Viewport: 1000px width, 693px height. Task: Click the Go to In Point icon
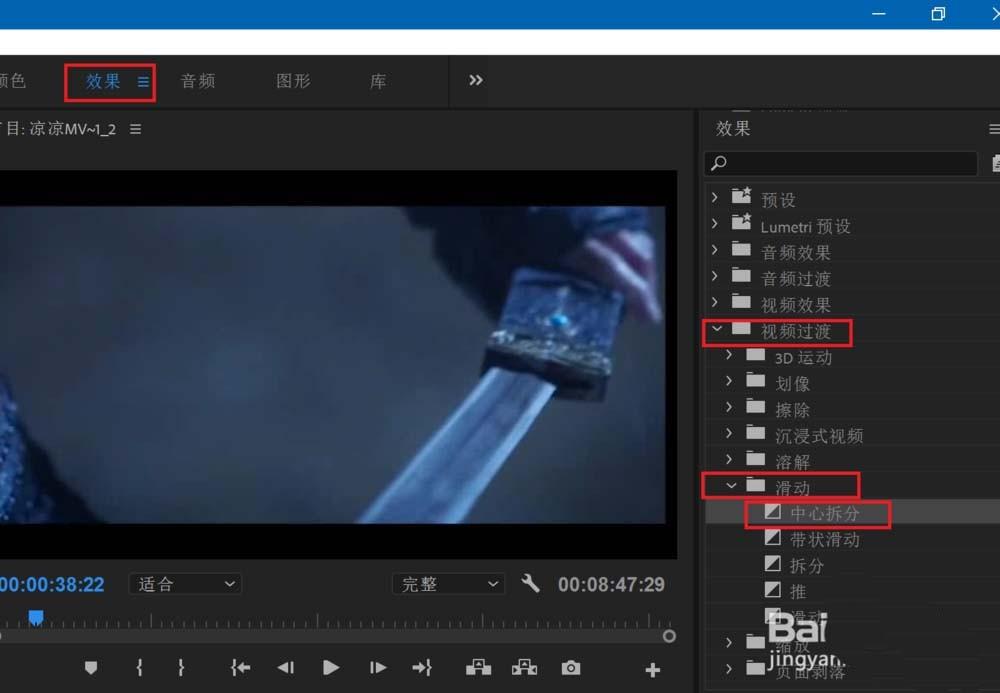pos(240,669)
